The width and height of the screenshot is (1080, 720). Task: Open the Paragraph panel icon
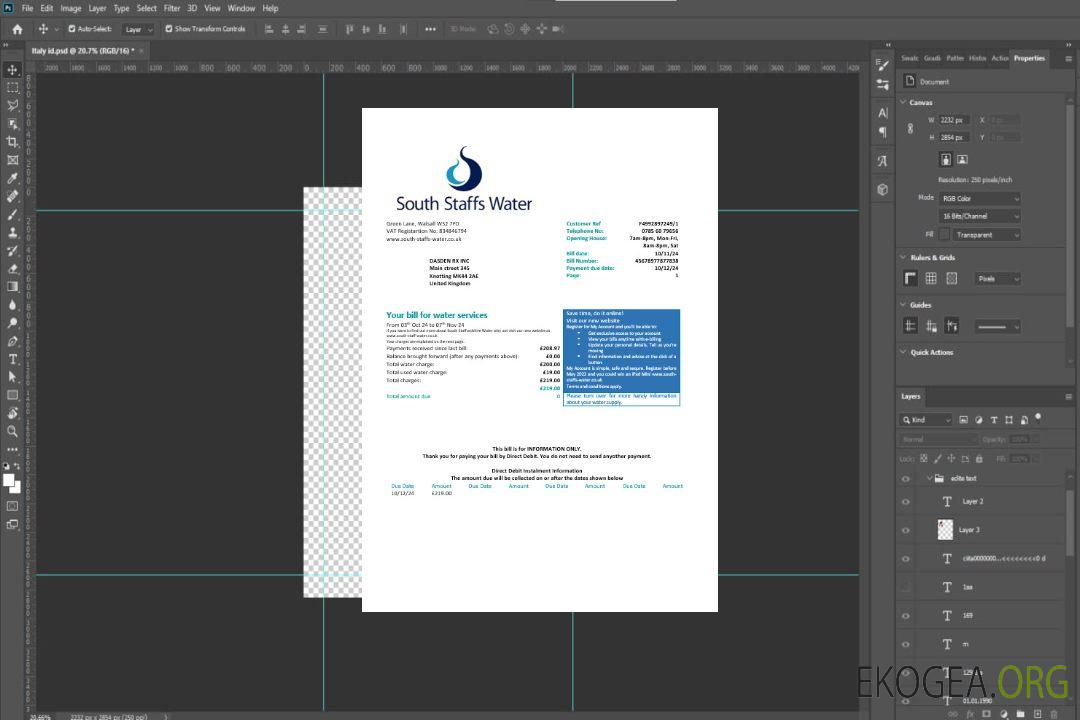883,132
